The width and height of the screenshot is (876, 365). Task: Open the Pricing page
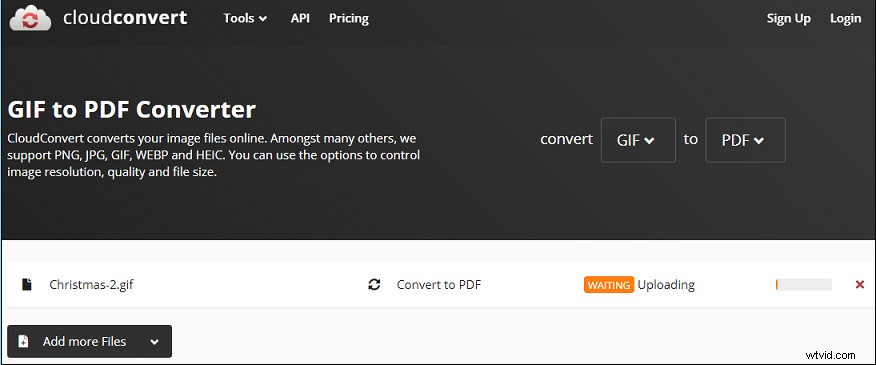349,18
